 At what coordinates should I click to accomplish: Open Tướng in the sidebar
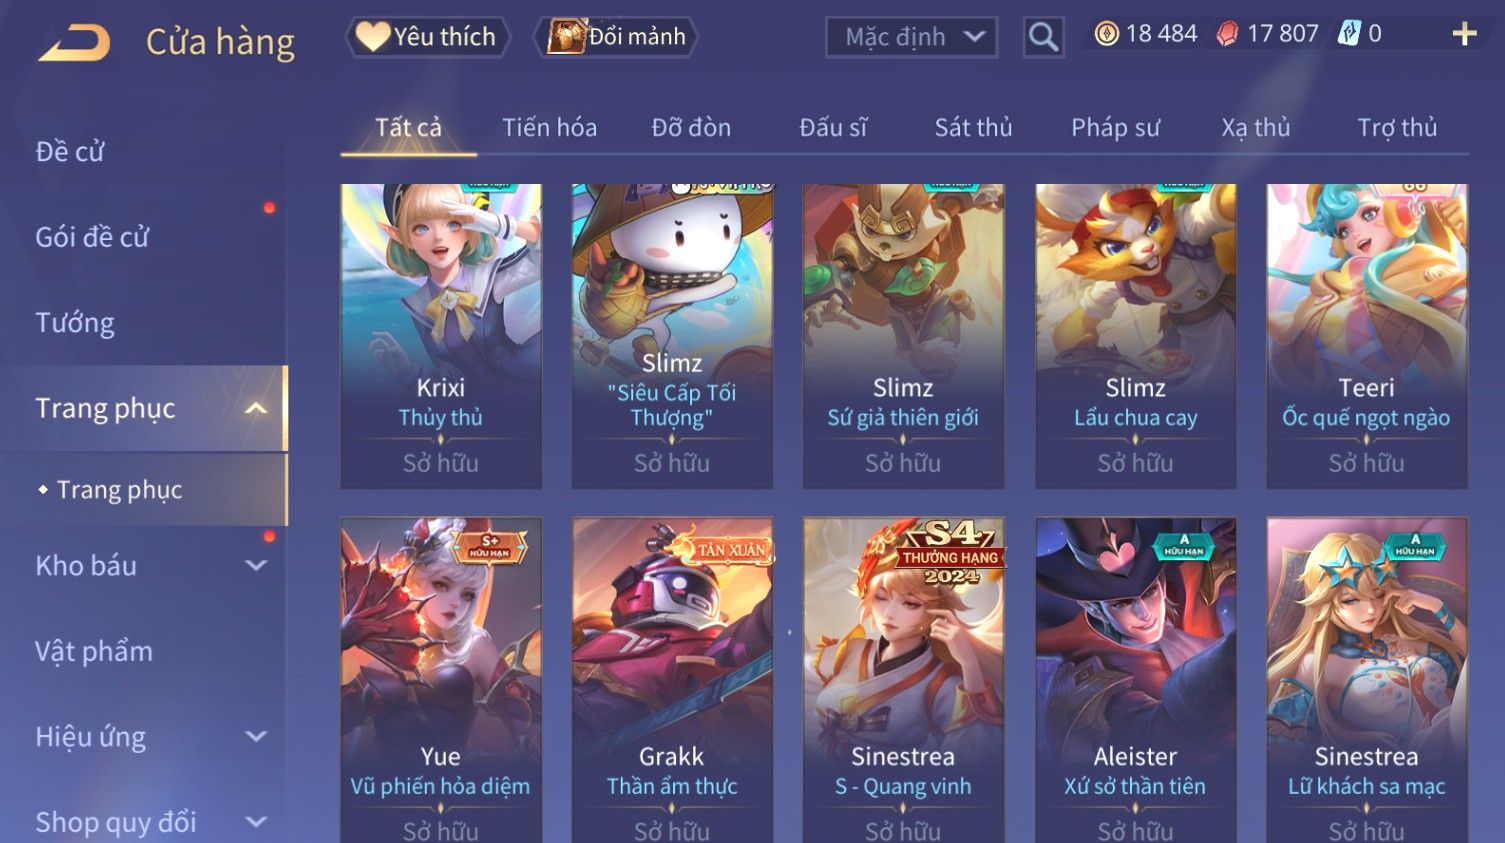click(x=75, y=323)
